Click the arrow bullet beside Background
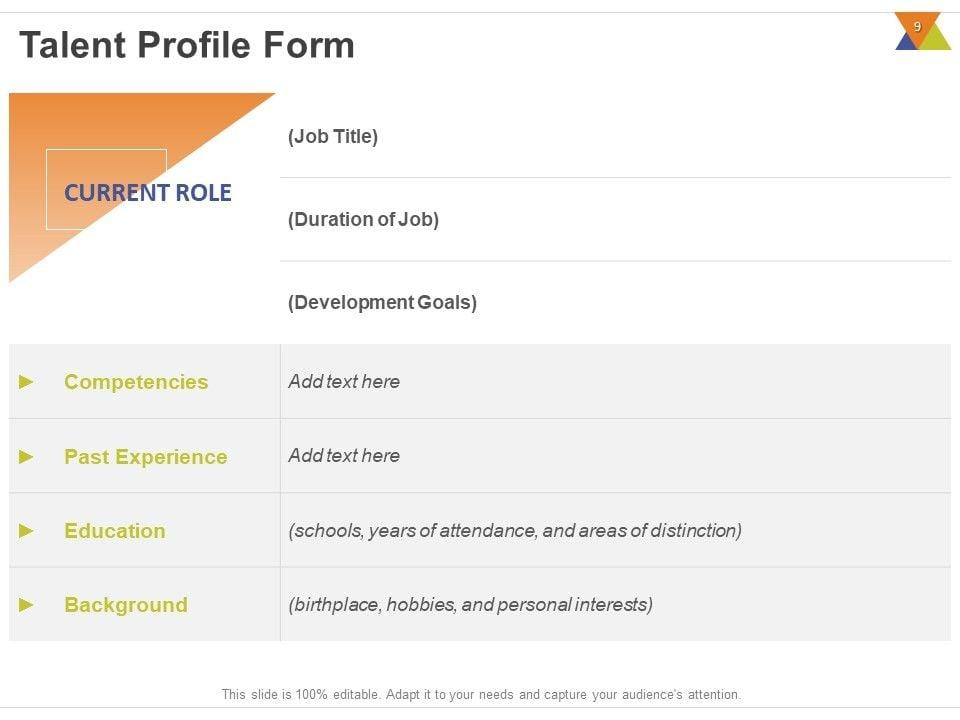The image size is (960, 720). coord(27,605)
